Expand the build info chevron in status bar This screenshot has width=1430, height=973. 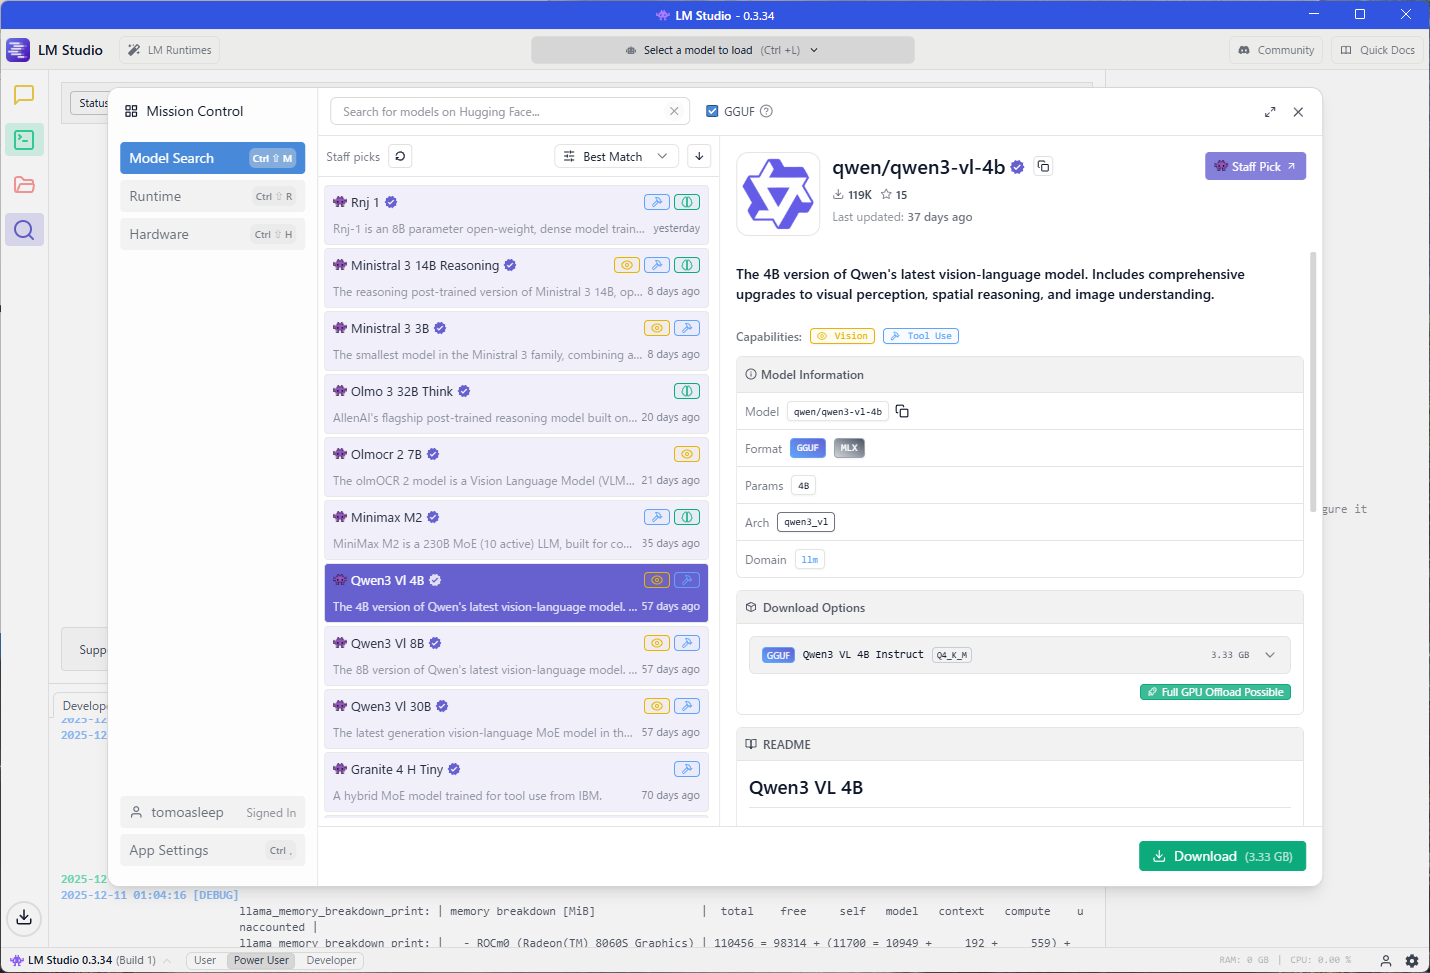click(x=167, y=961)
